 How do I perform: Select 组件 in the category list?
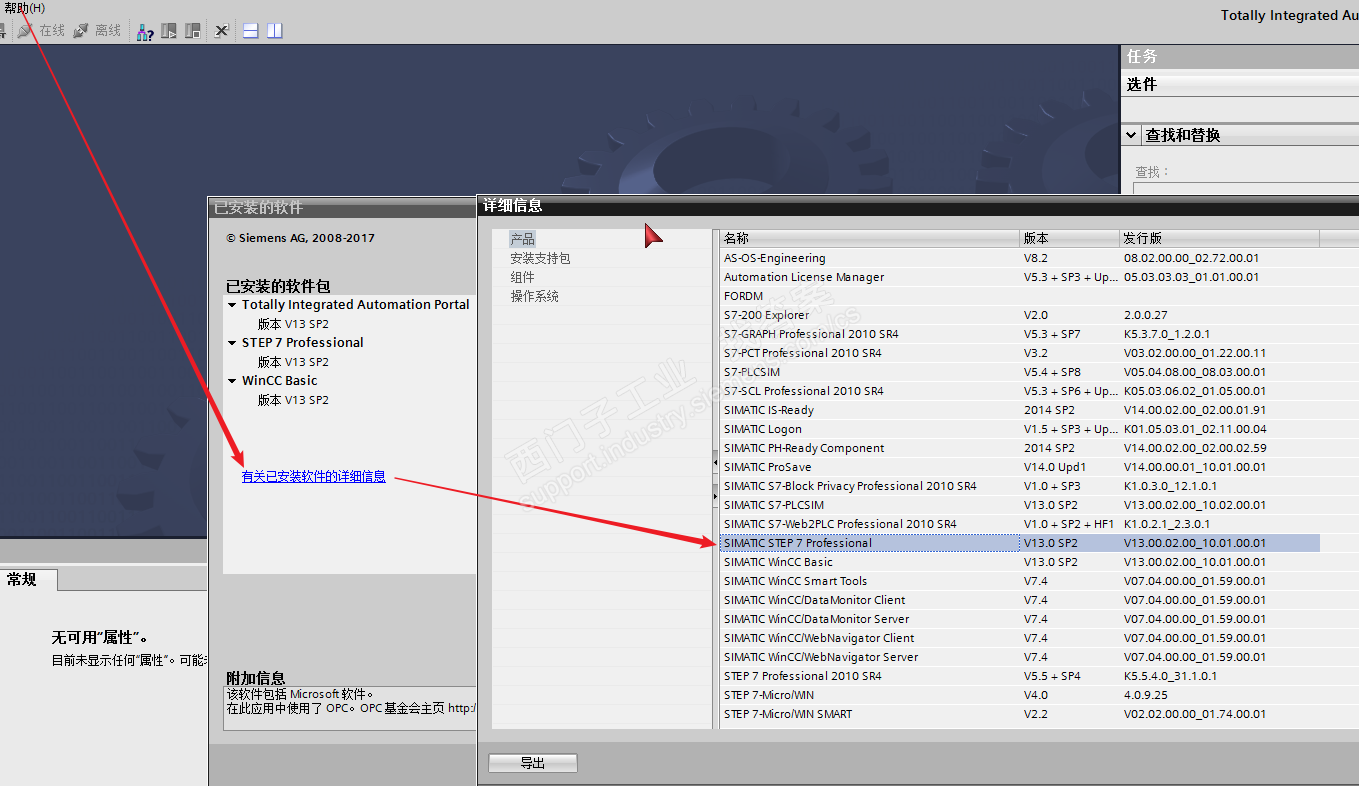[523, 277]
